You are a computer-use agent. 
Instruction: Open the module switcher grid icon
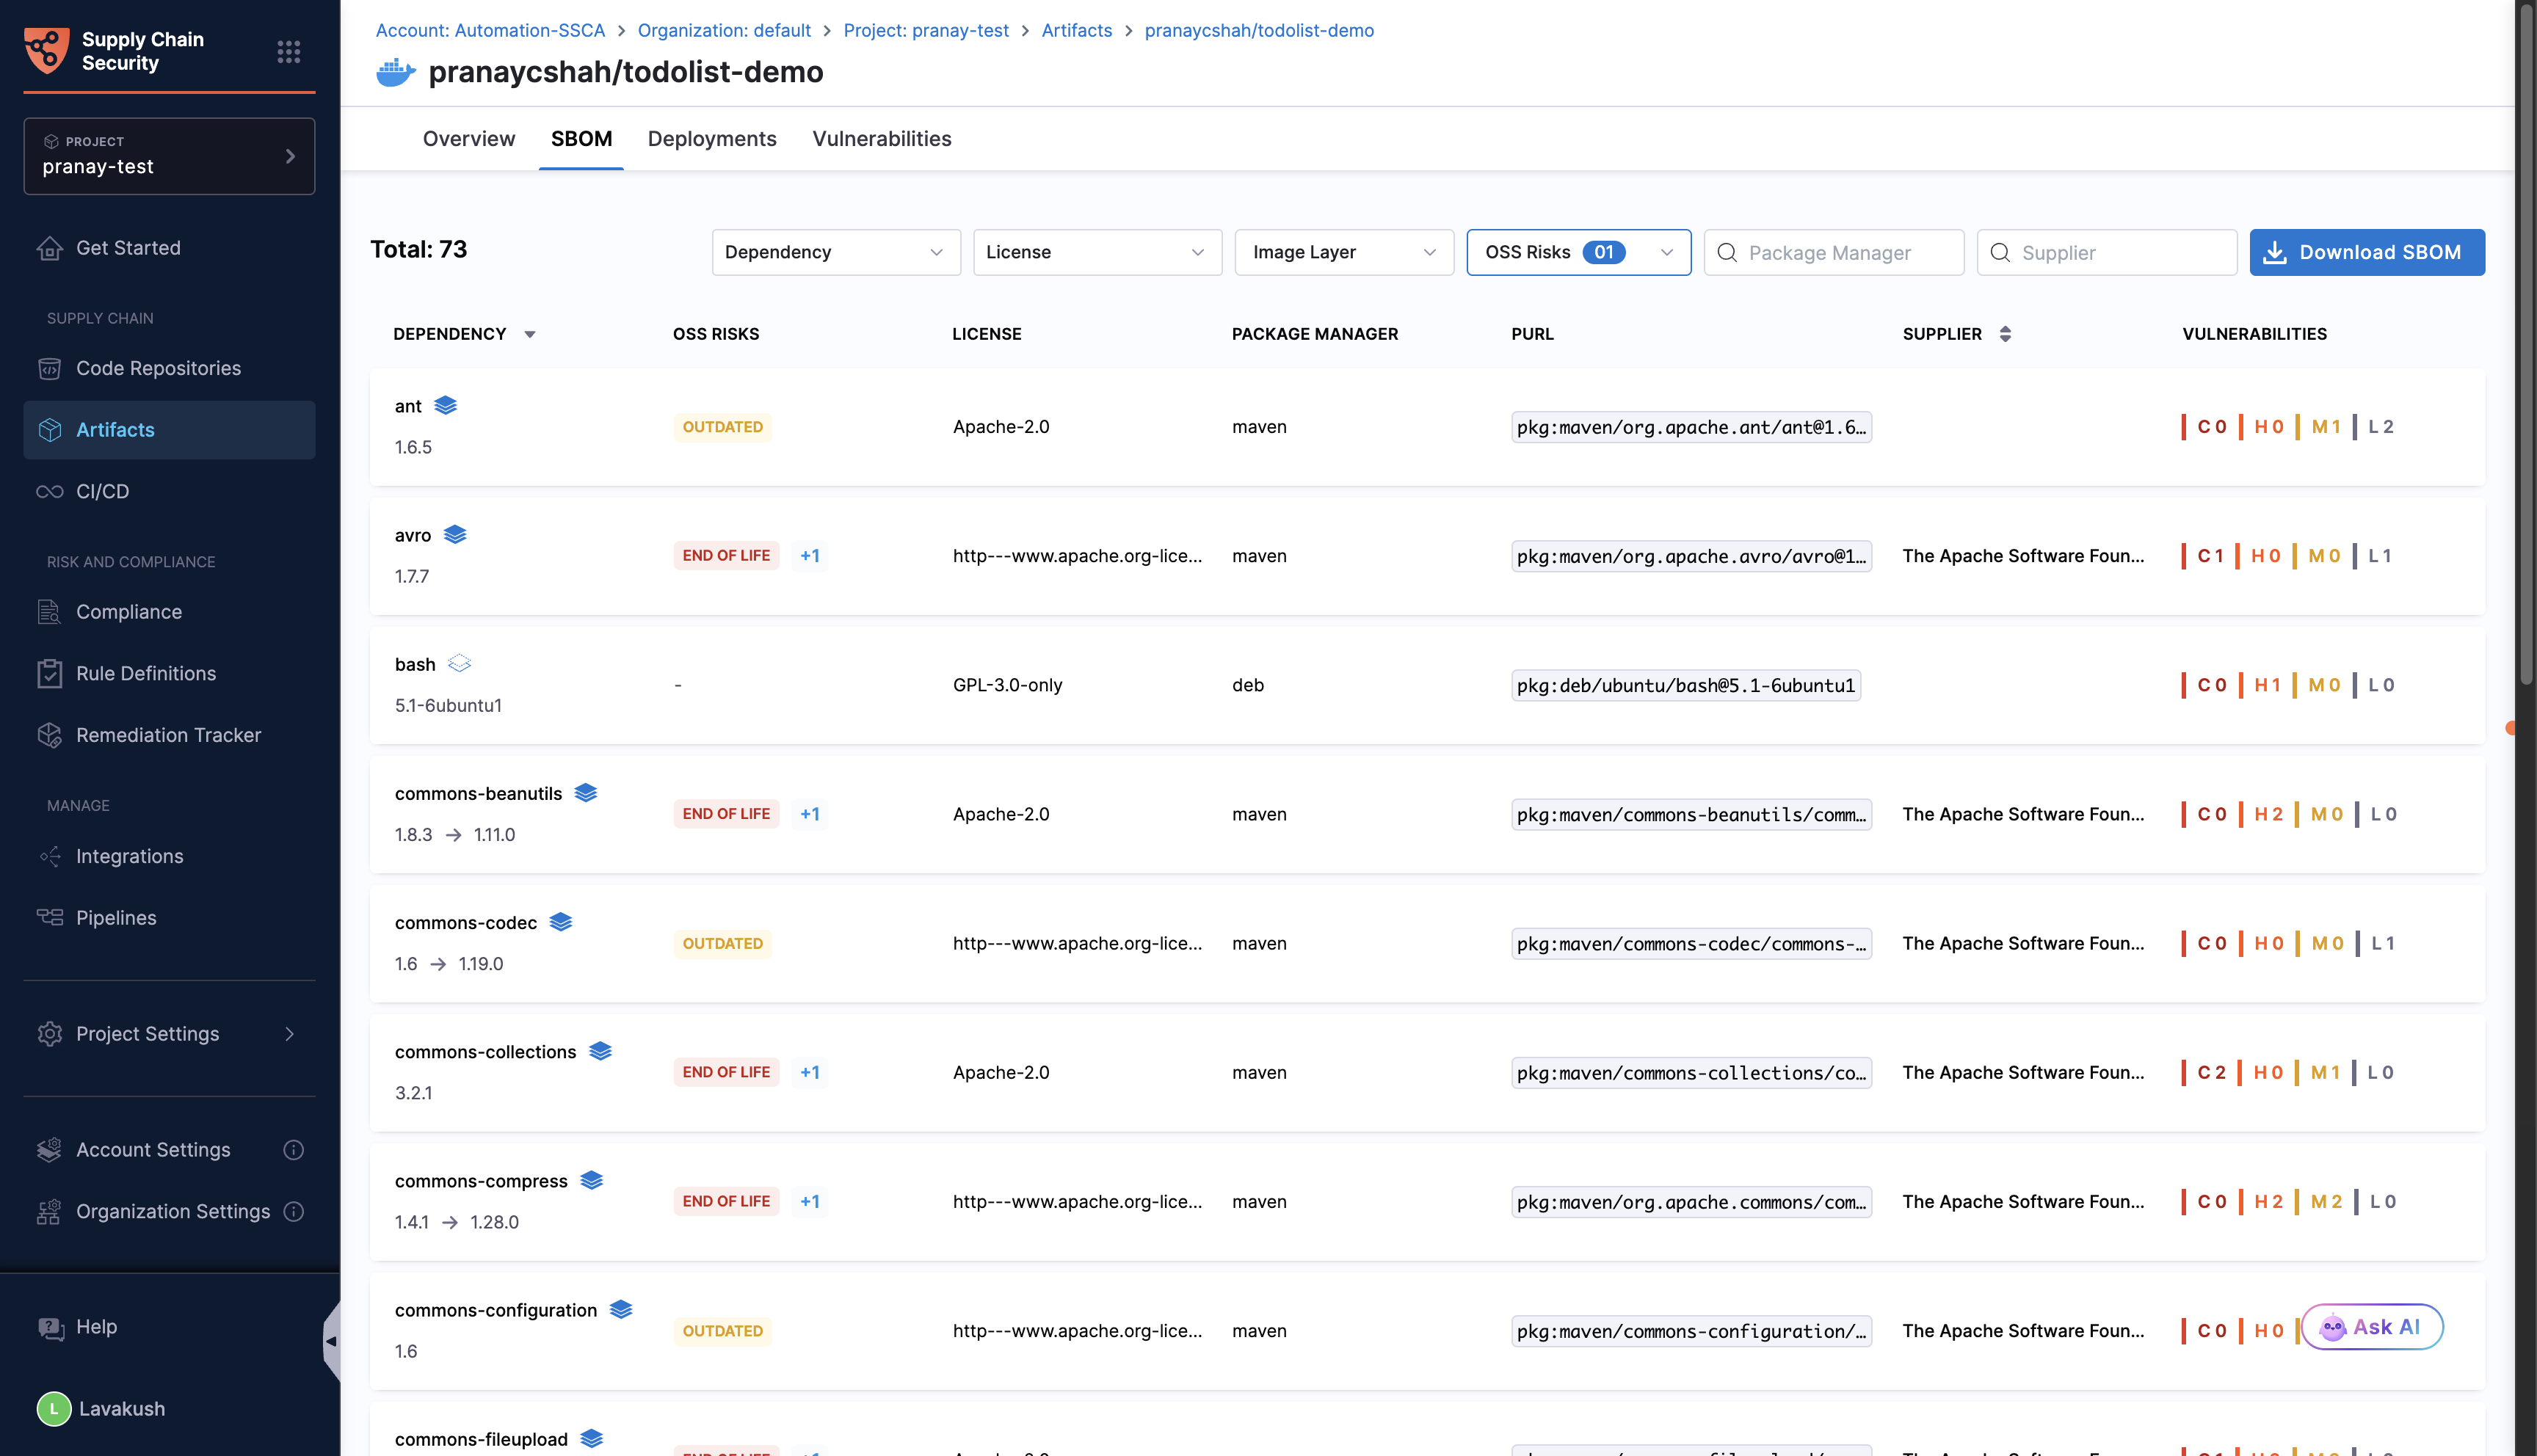pos(289,51)
